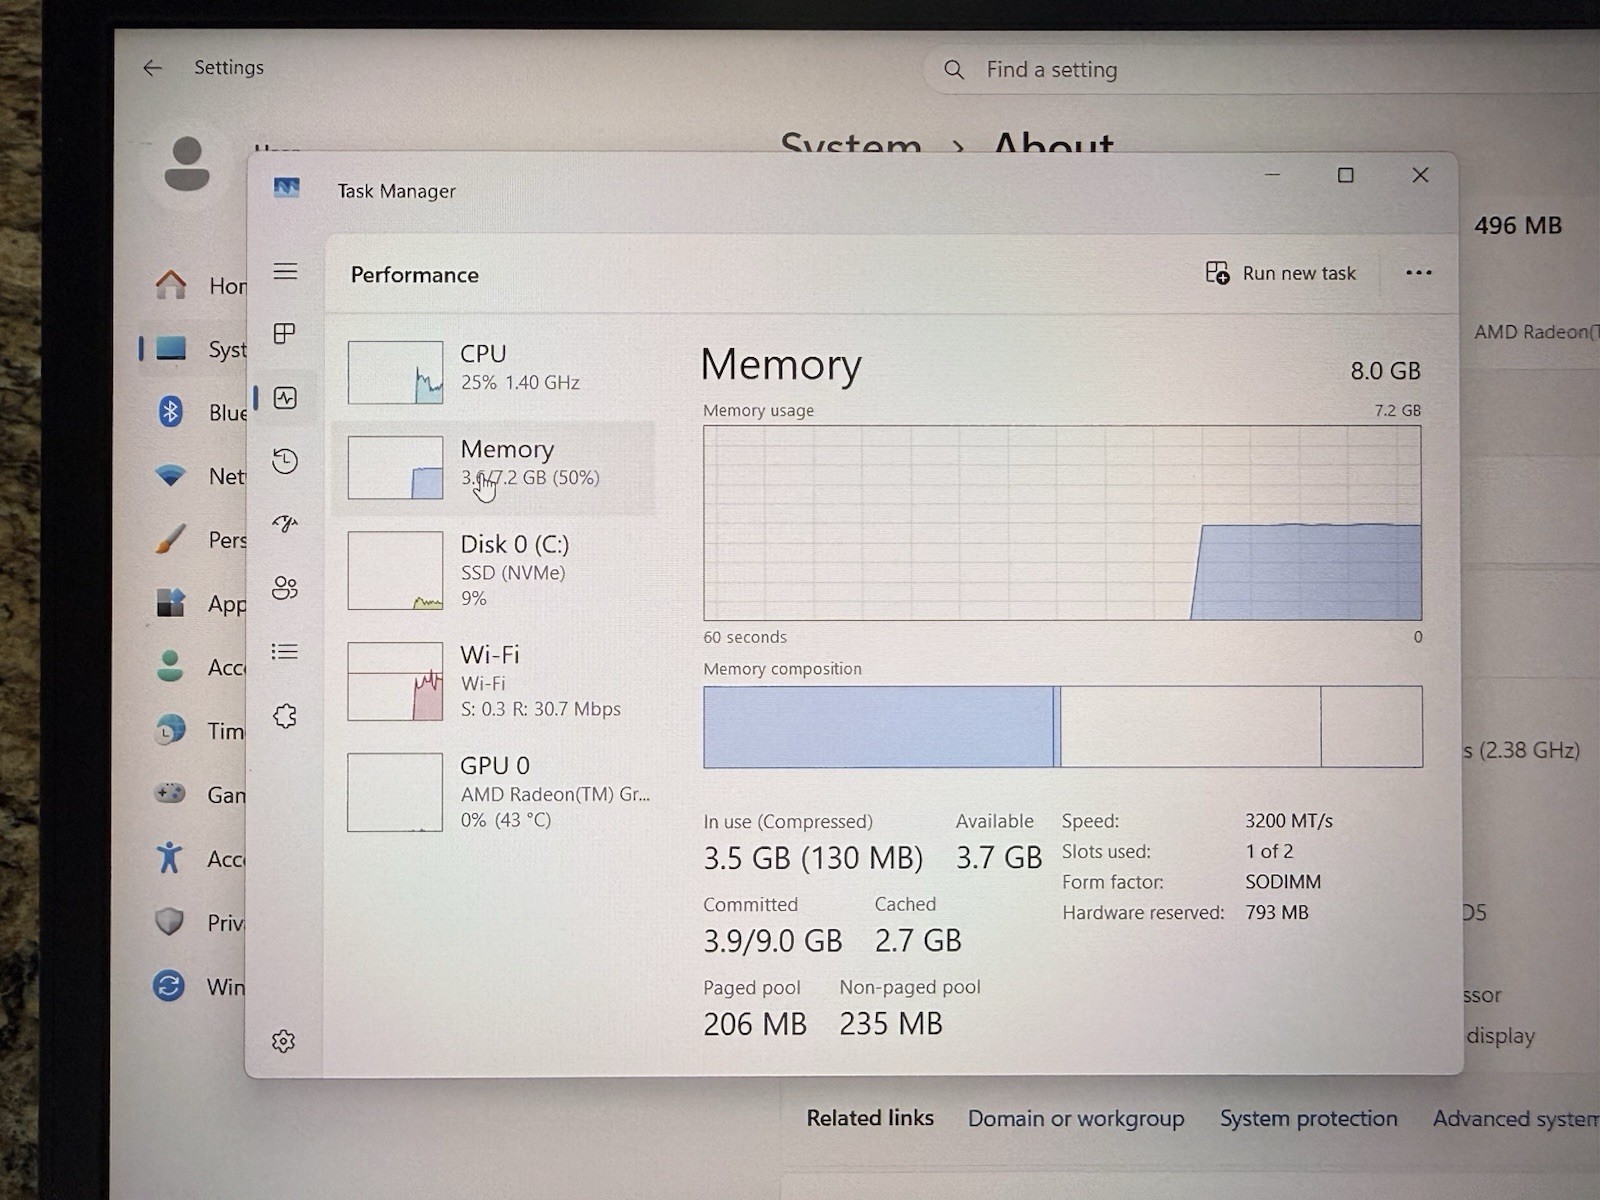Open the Users page icon
The image size is (1600, 1200).
click(285, 588)
